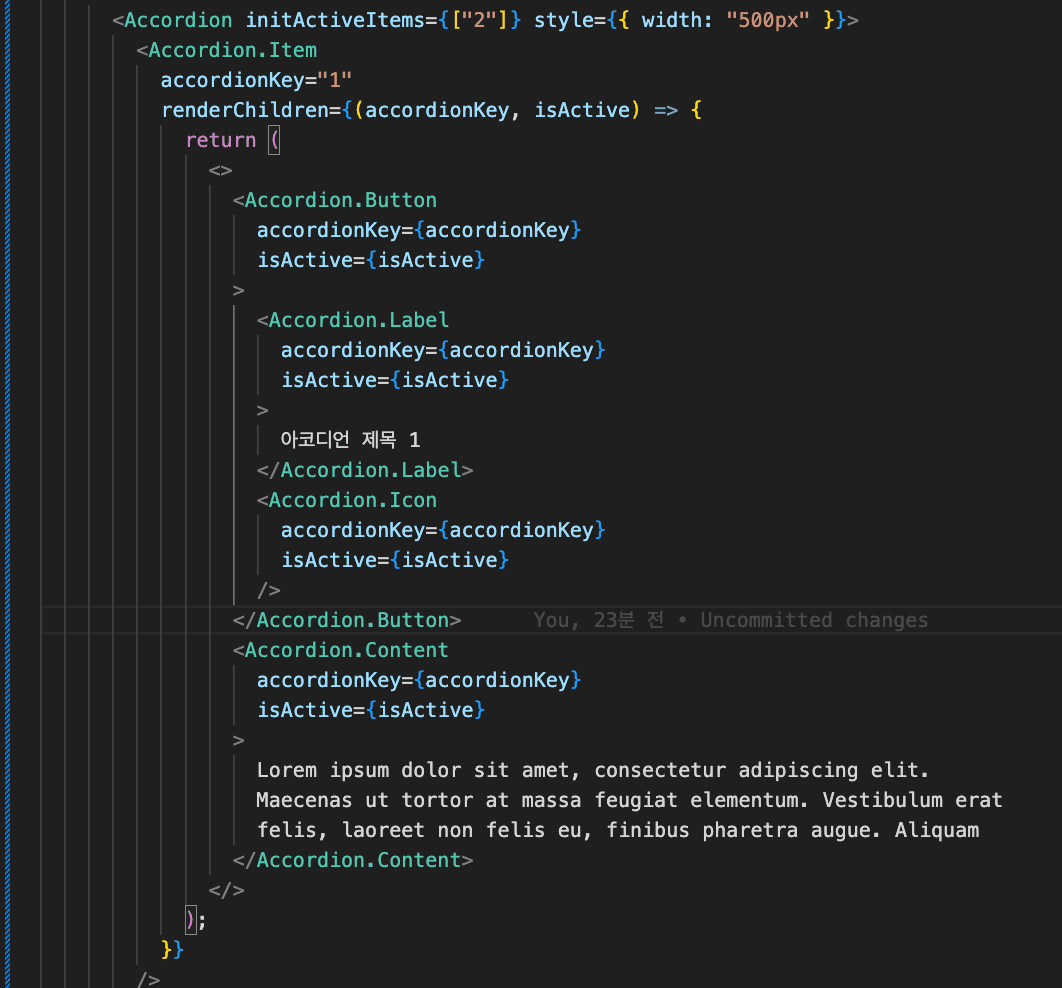The width and height of the screenshot is (1062, 988).
Task: Click the line starting with Lorem ipsum
Action: [x=592, y=770]
